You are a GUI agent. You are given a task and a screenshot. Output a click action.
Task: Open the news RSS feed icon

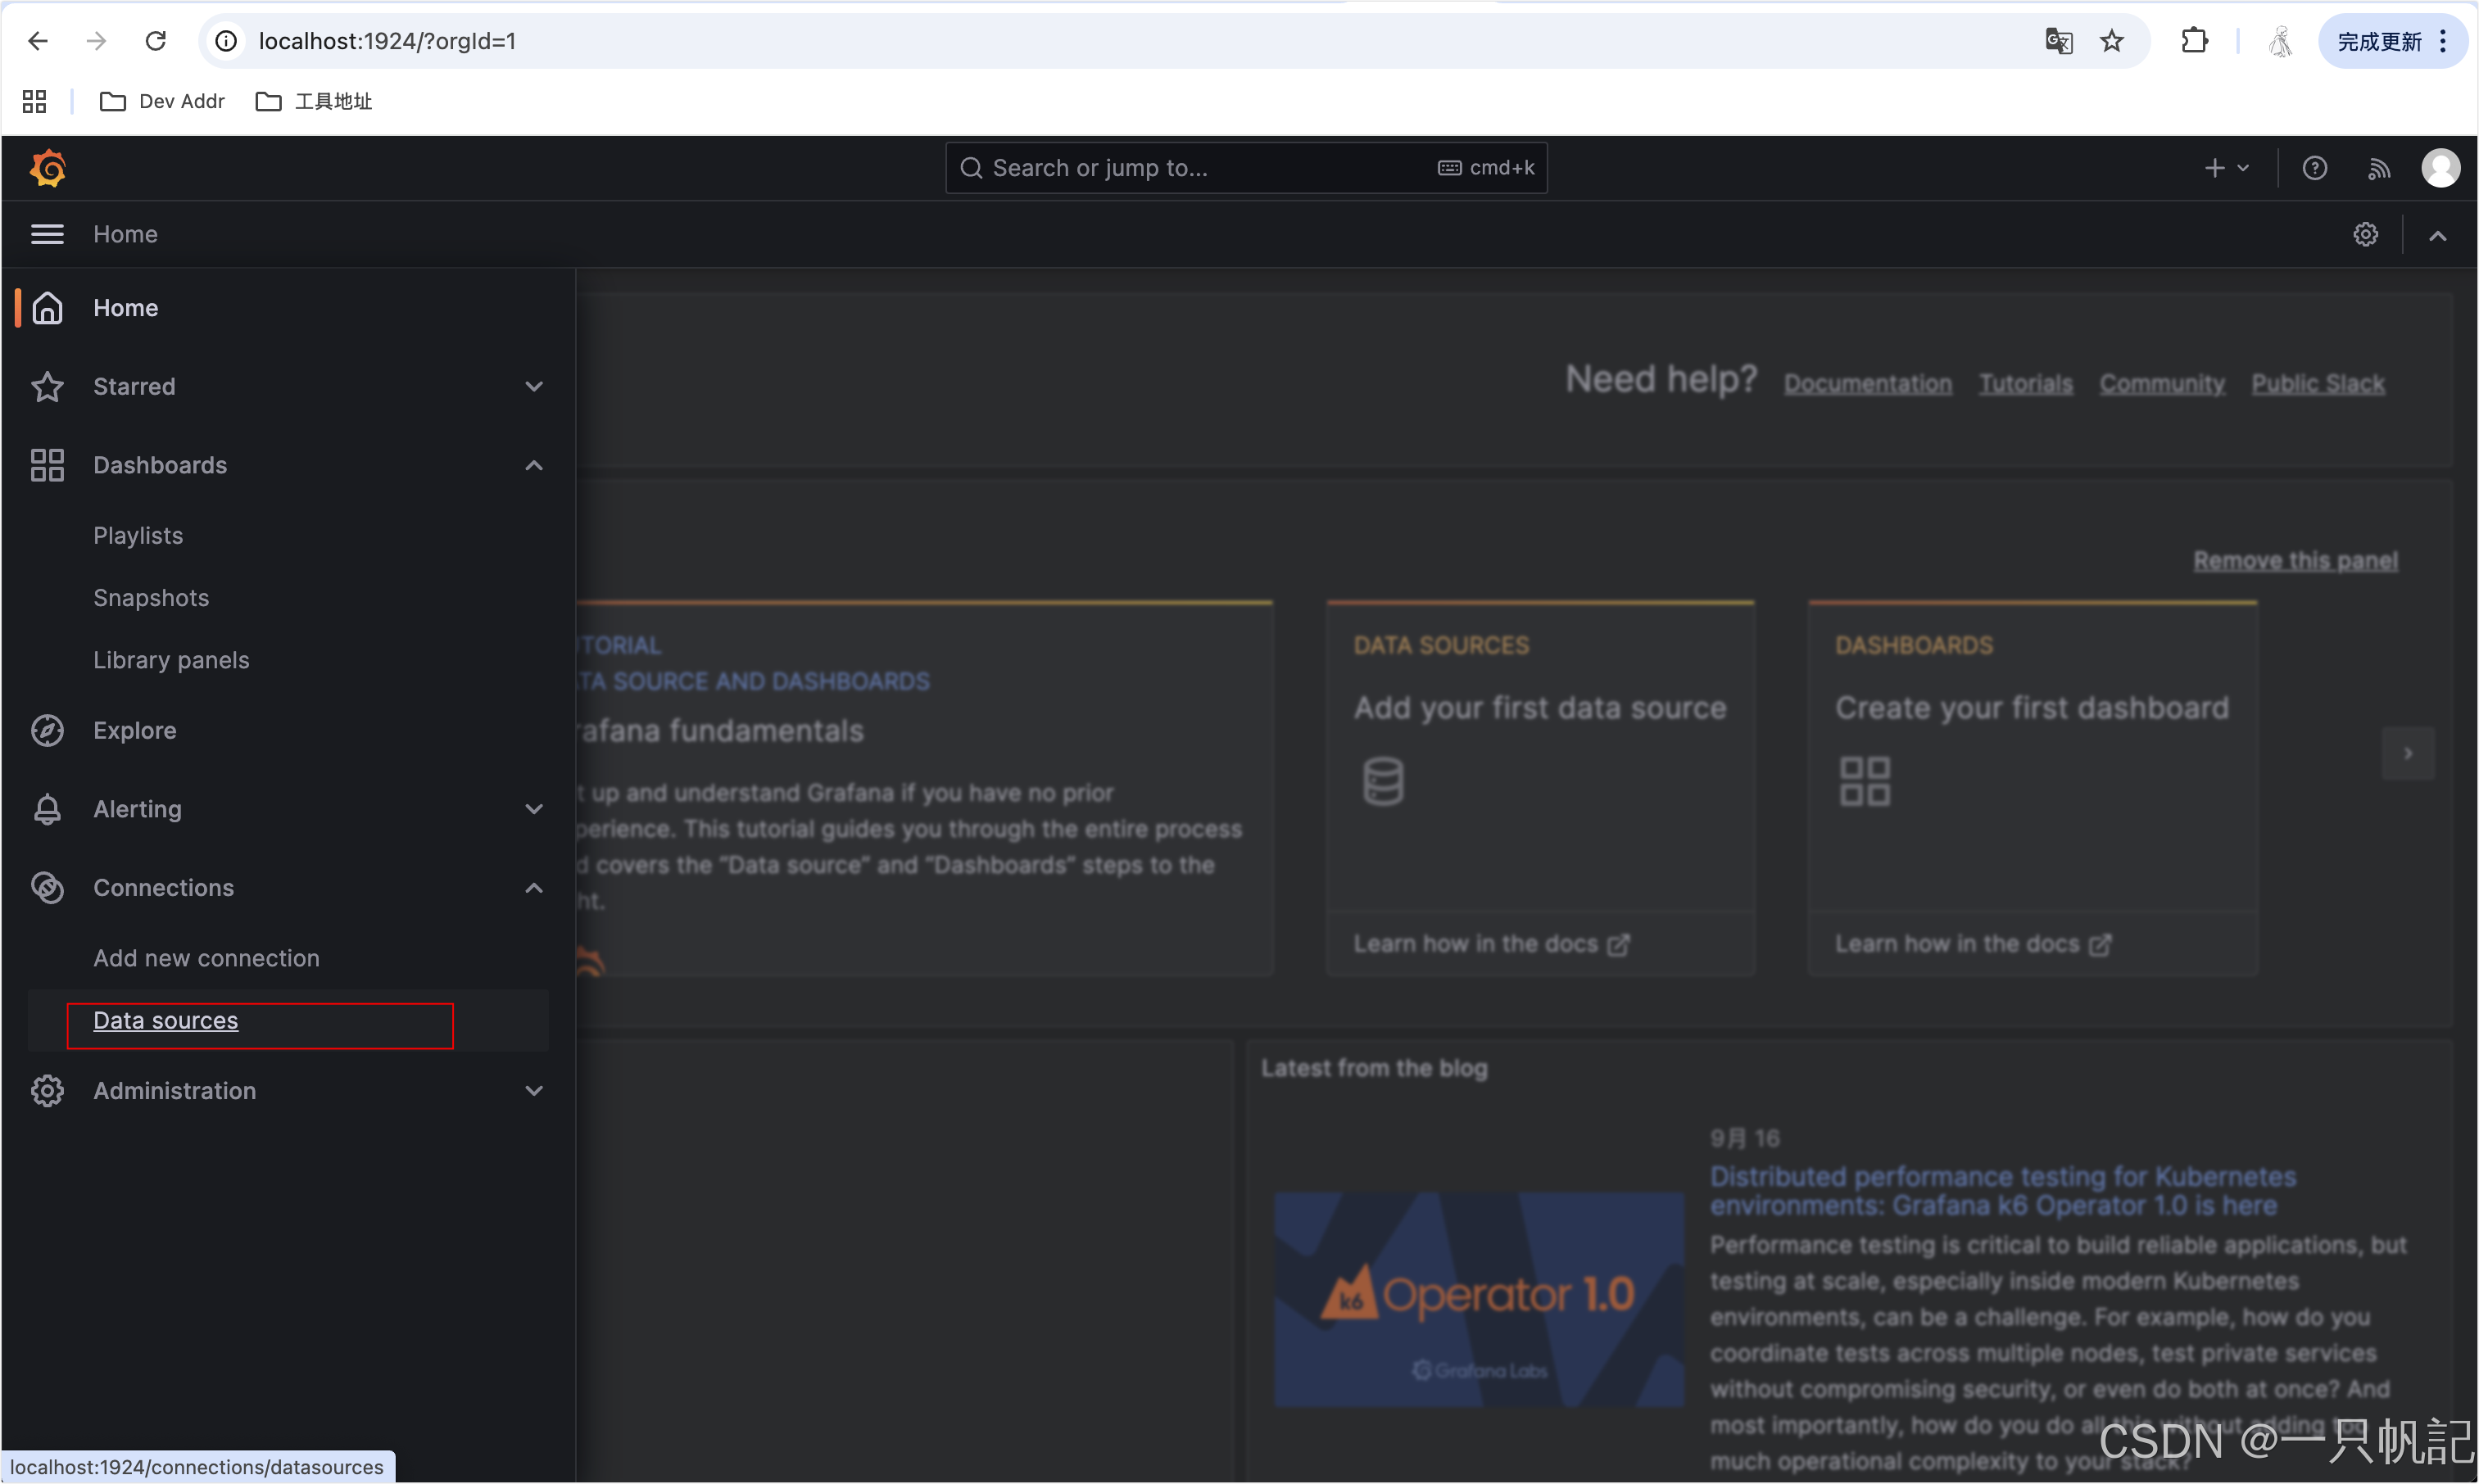(2378, 168)
